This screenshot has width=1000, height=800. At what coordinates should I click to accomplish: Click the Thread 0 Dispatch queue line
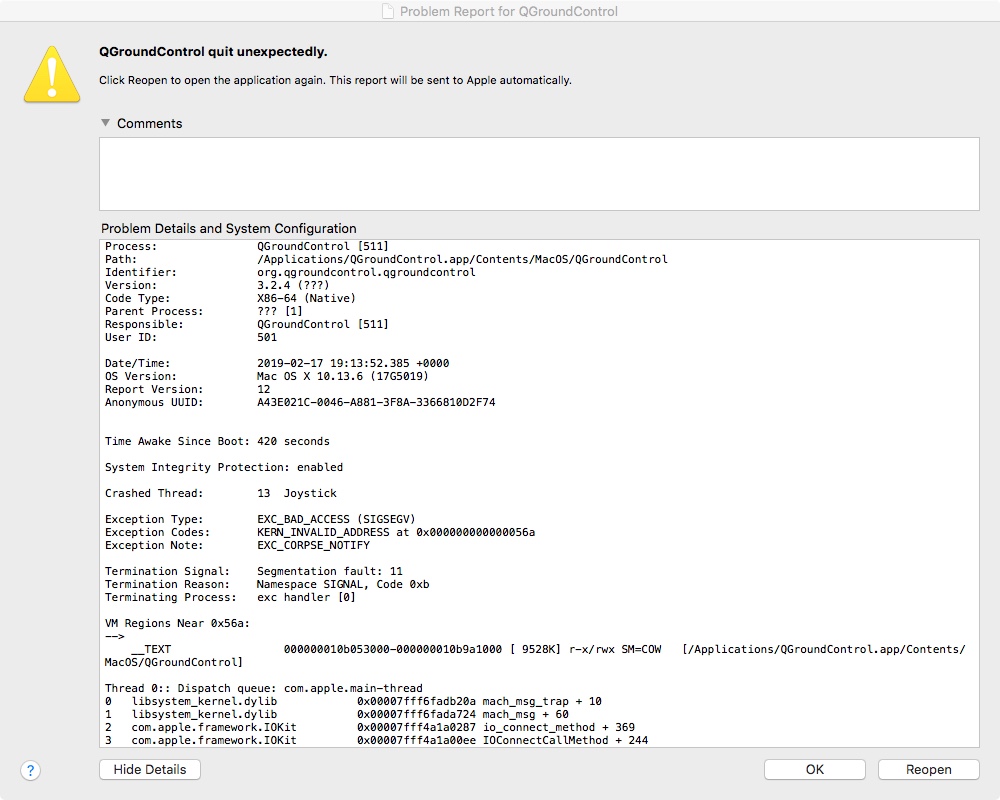[263, 688]
